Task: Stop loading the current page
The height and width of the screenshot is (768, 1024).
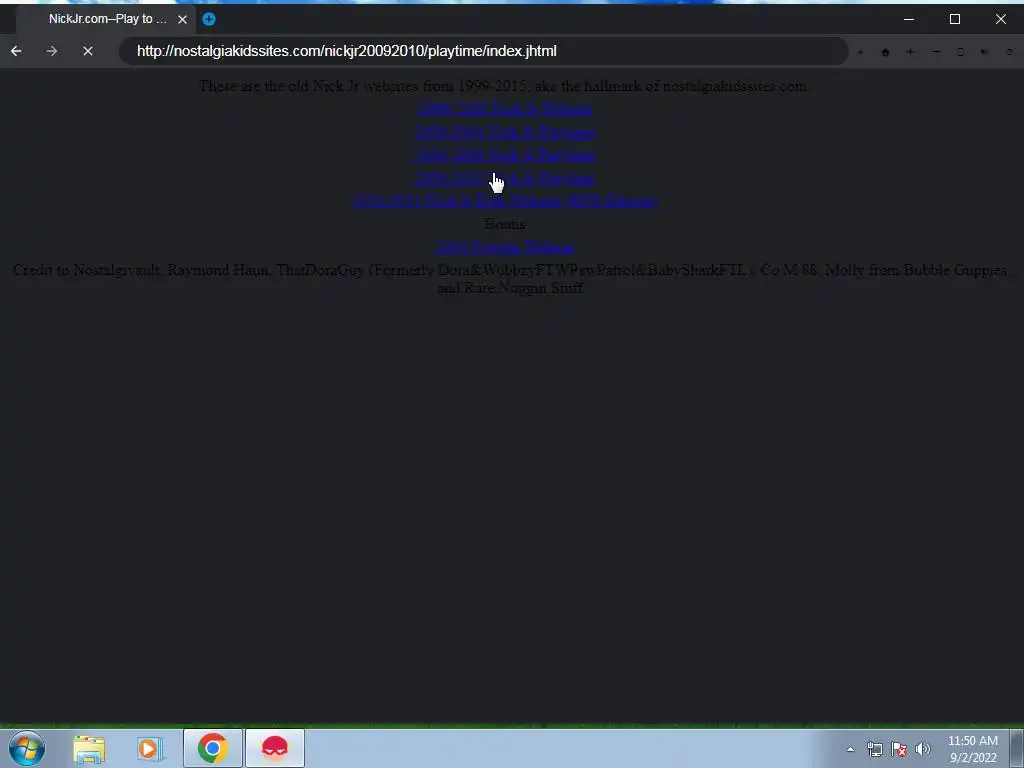Action: [88, 51]
